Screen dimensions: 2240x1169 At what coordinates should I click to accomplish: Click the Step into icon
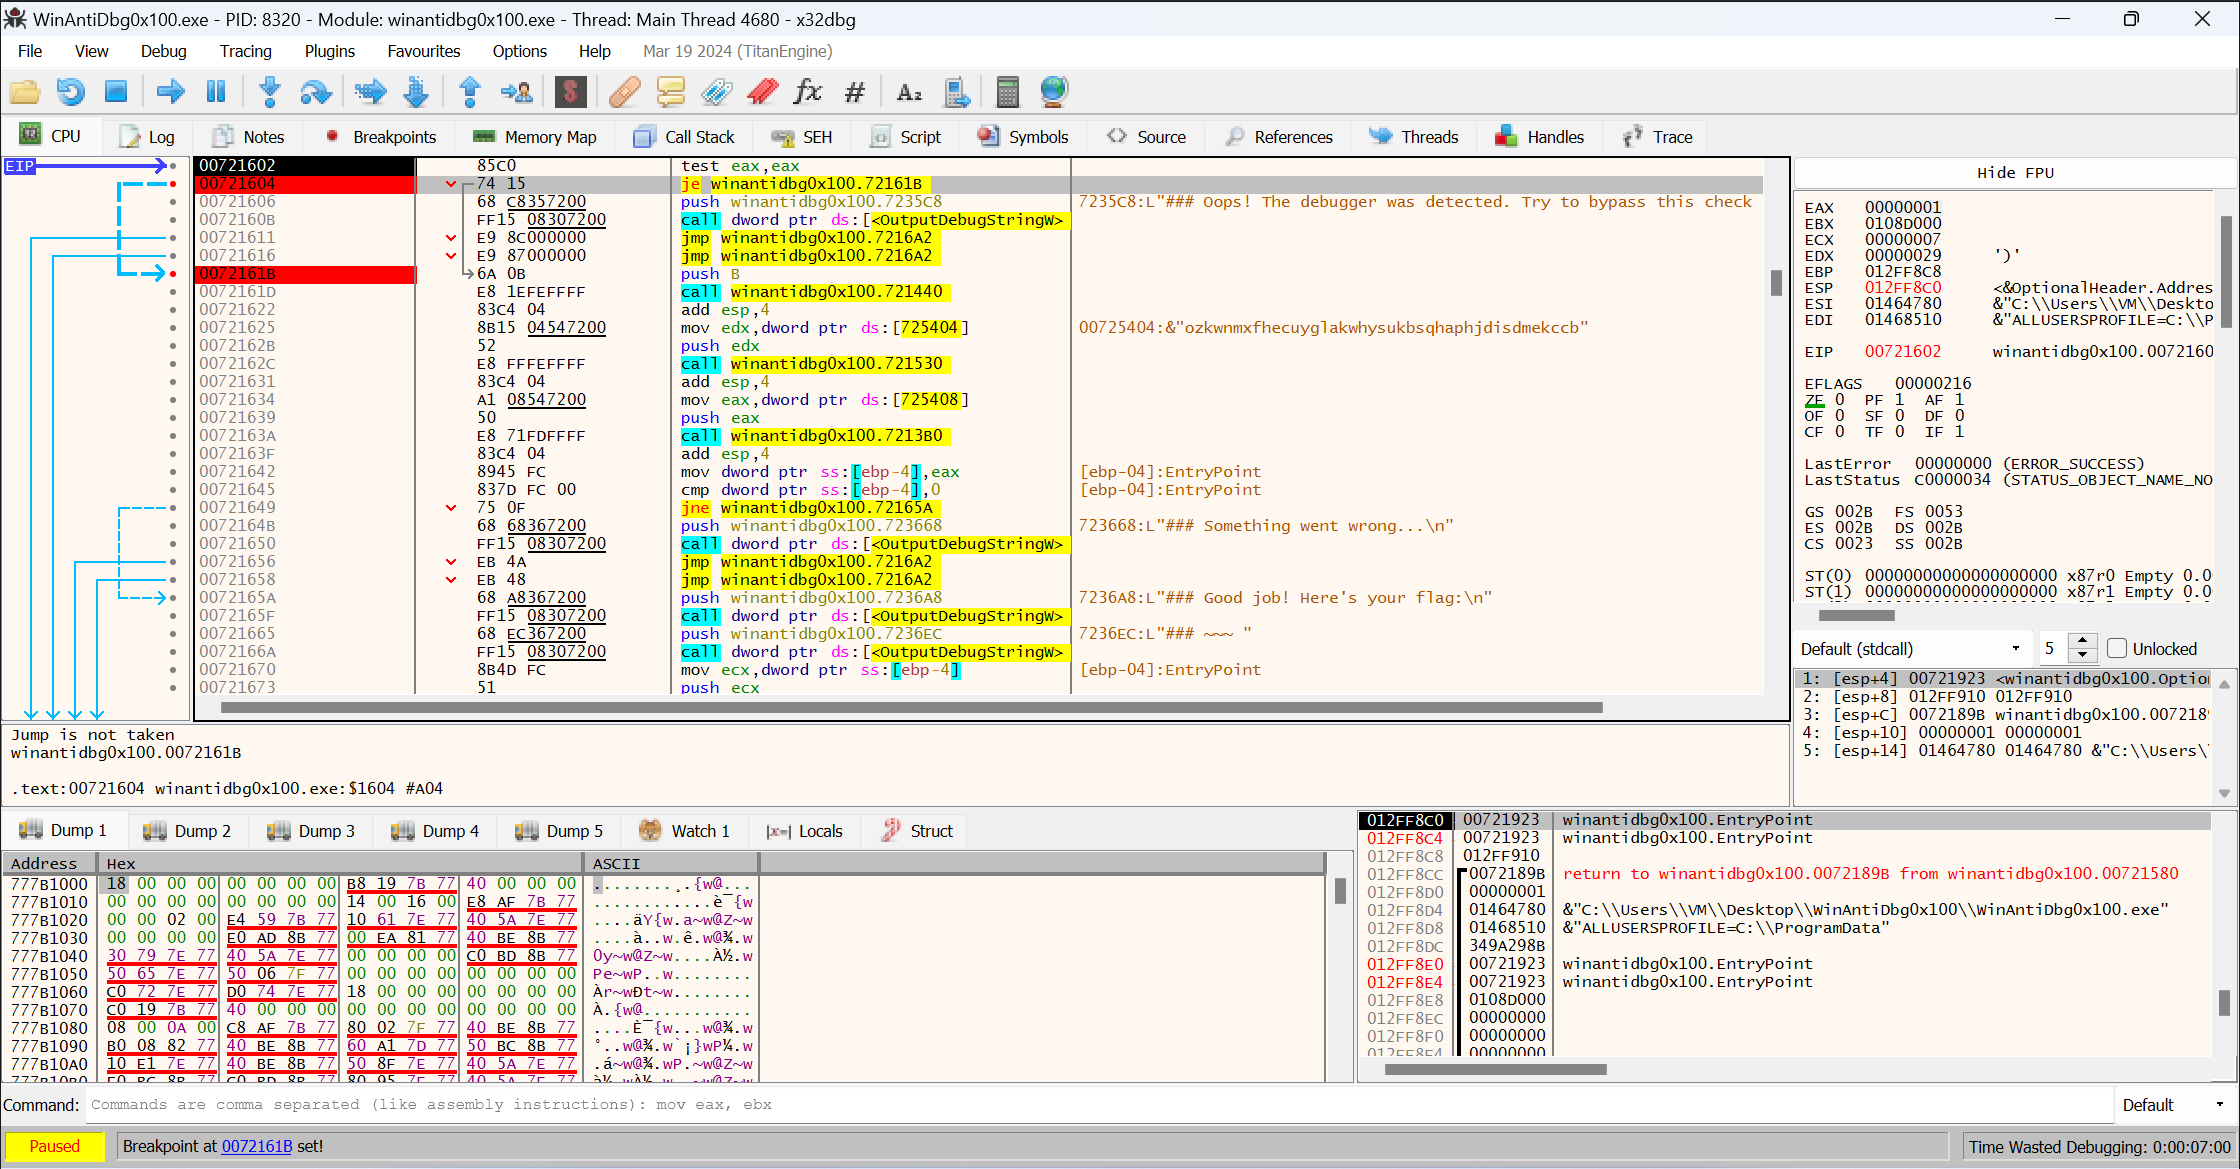click(x=269, y=92)
